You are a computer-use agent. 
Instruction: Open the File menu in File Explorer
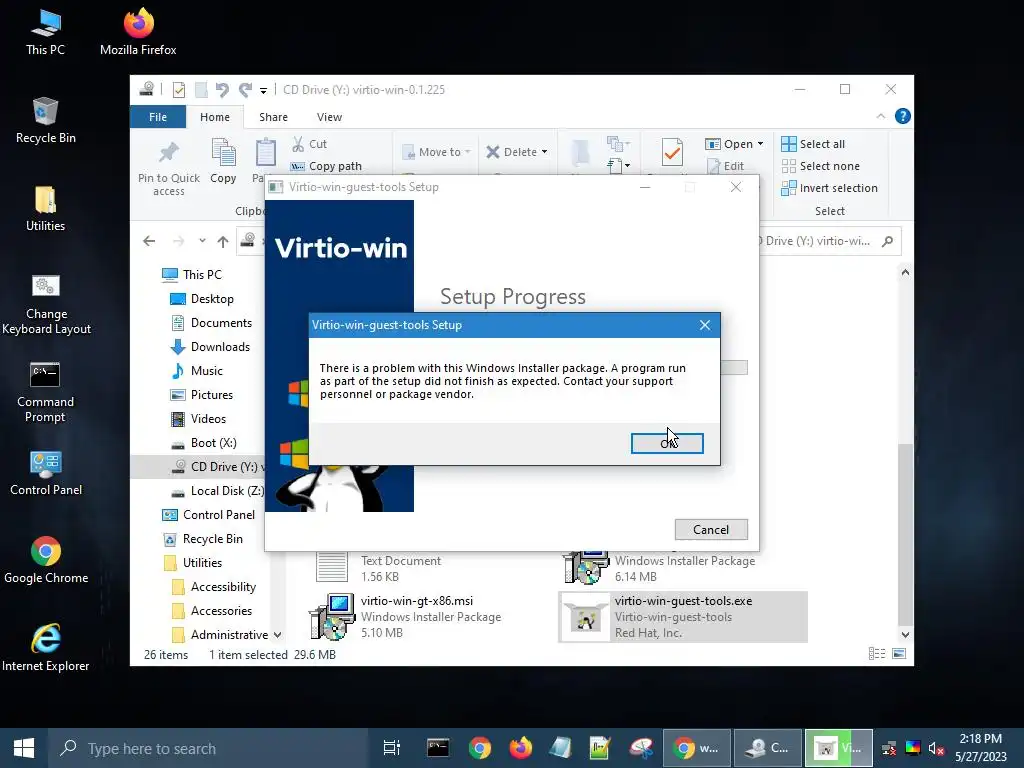tap(158, 117)
